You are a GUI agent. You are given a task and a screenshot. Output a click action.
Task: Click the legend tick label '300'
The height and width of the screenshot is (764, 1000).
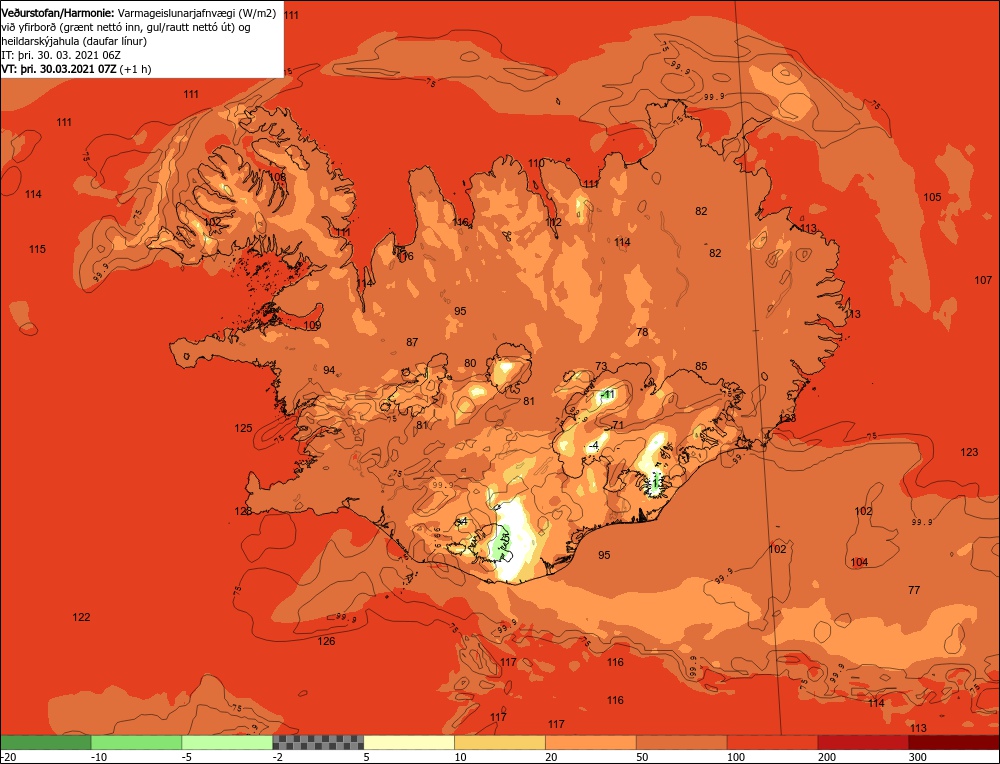tap(917, 757)
